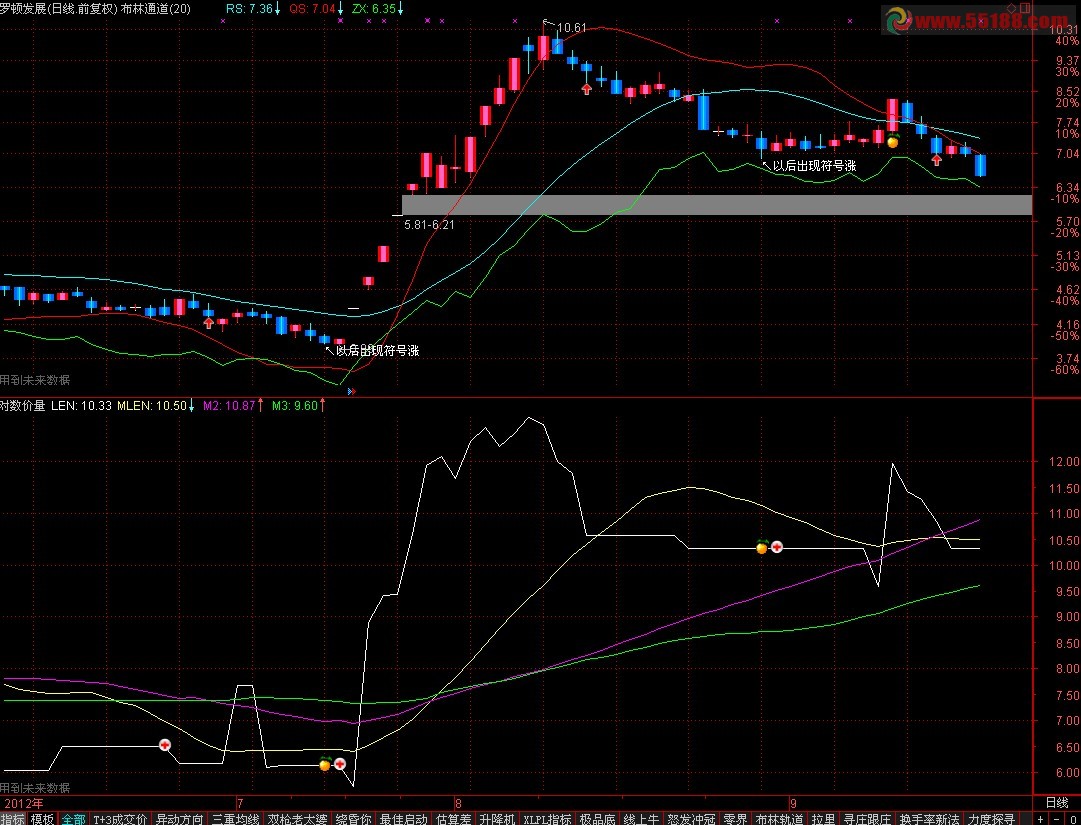Screen dimensions: 1081x825
Task: Click the LEN: 10.33 readout
Action: pos(81,405)
